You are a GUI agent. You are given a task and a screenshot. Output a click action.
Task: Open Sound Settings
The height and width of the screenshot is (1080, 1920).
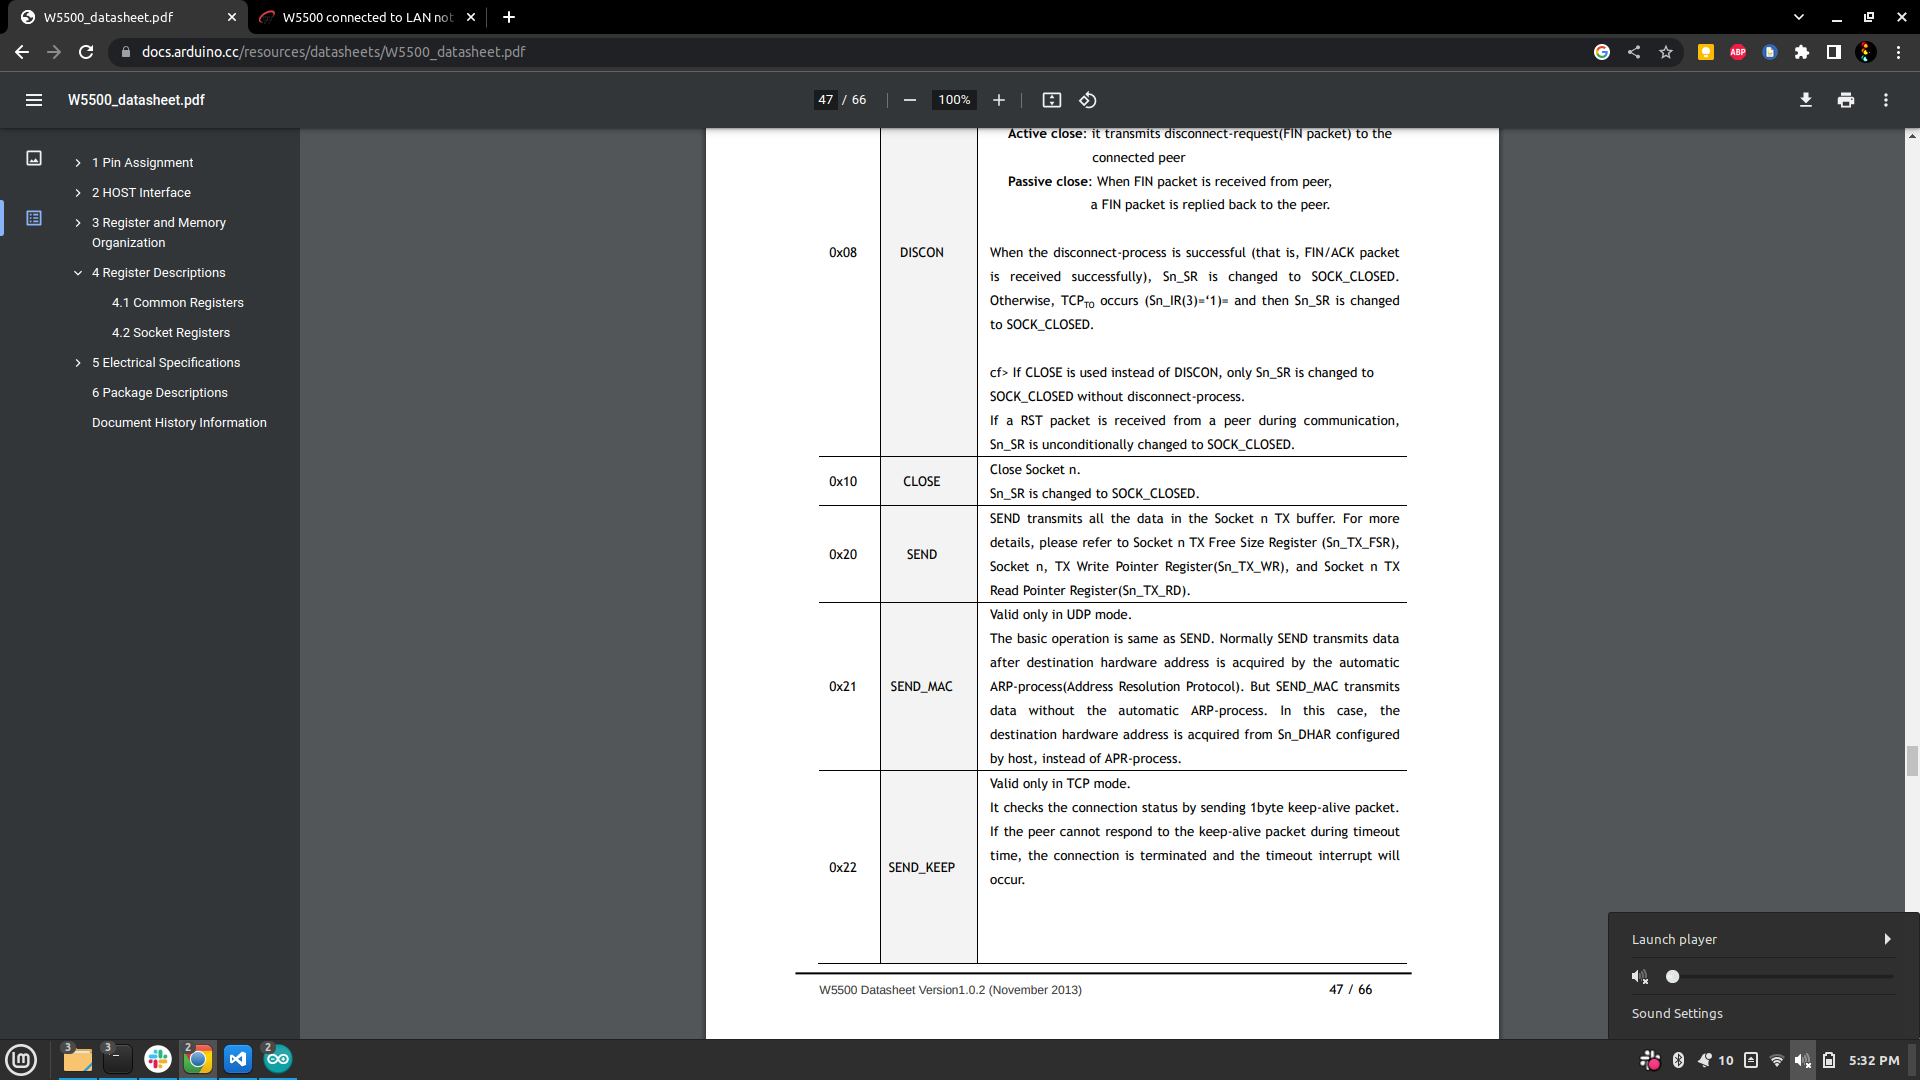(1677, 1013)
